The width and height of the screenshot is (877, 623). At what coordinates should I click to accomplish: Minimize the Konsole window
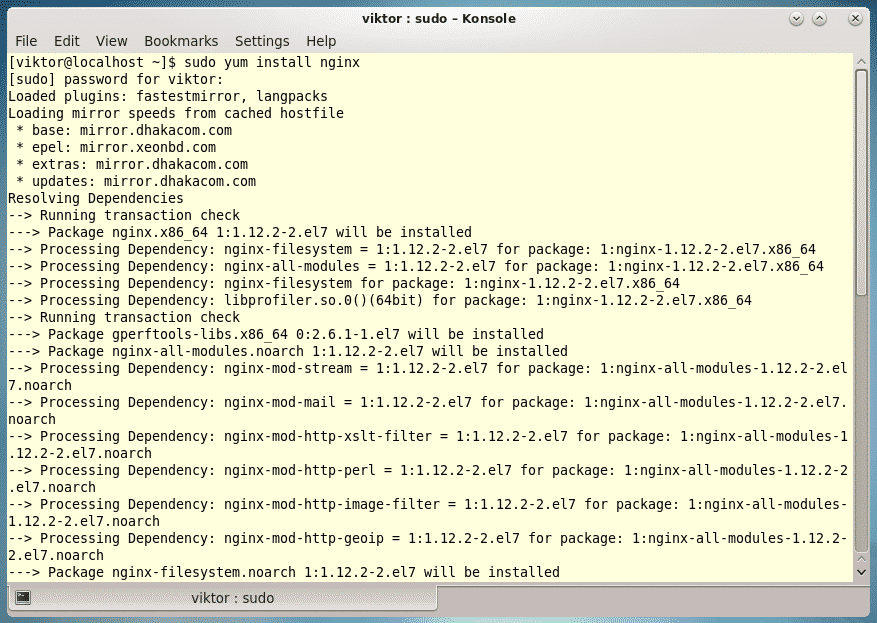(x=796, y=18)
